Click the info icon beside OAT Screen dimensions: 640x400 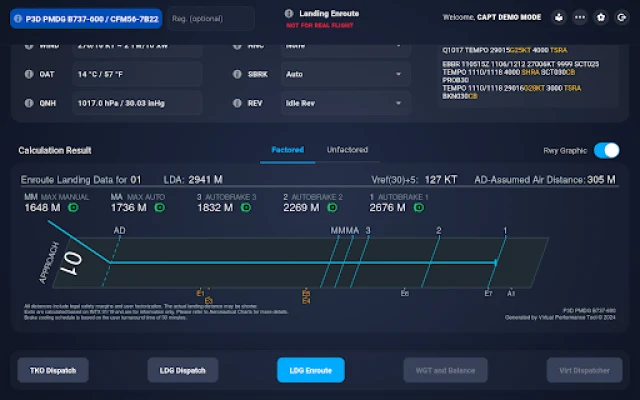25,75
